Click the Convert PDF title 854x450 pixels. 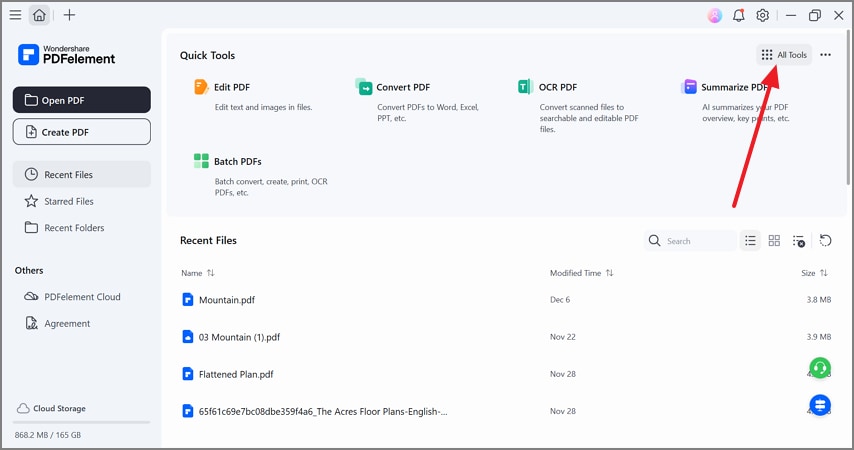click(x=403, y=87)
